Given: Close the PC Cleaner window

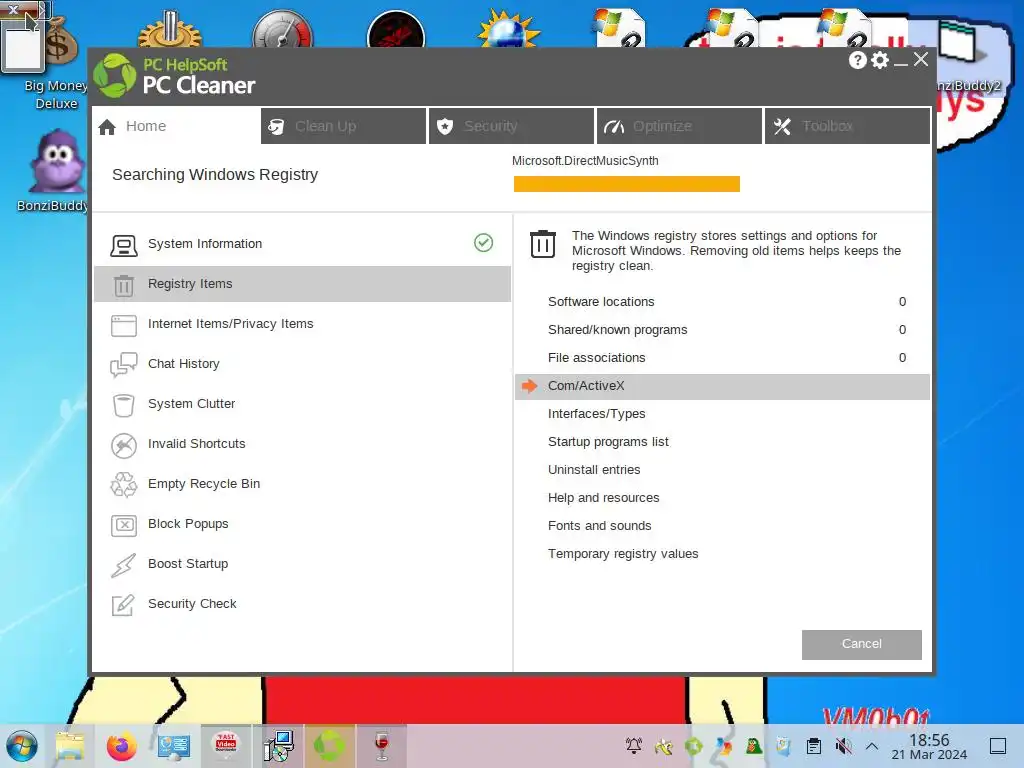Looking at the screenshot, I should pos(921,59).
